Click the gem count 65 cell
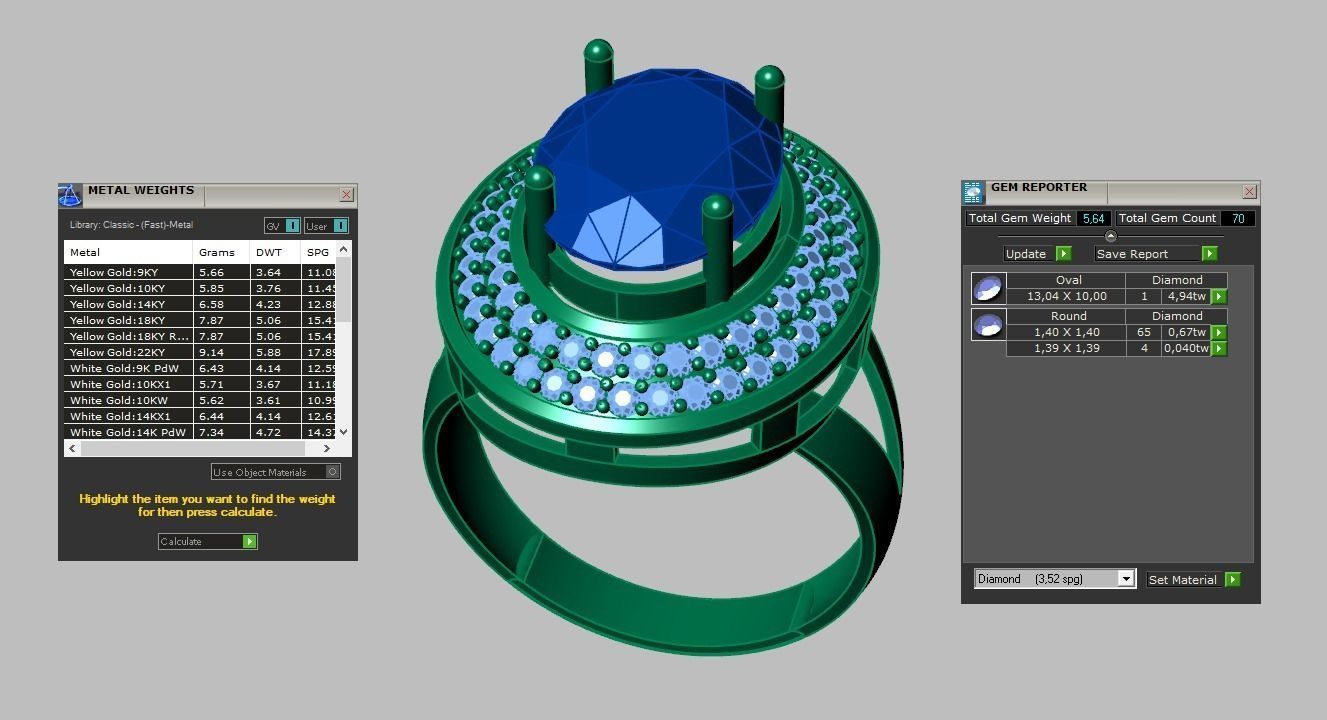The height and width of the screenshot is (720, 1327). tap(1144, 333)
